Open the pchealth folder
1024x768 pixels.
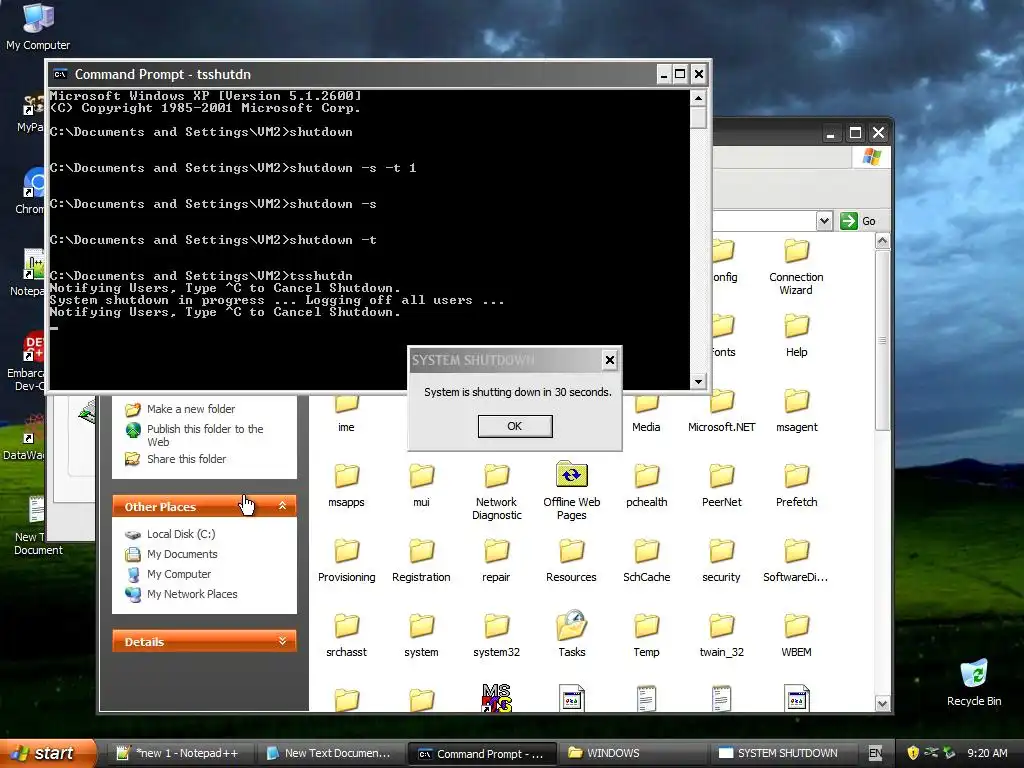point(647,485)
